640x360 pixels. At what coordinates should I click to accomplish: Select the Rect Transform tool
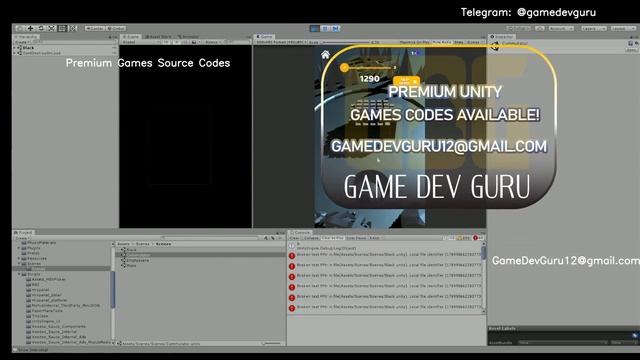[62, 28]
